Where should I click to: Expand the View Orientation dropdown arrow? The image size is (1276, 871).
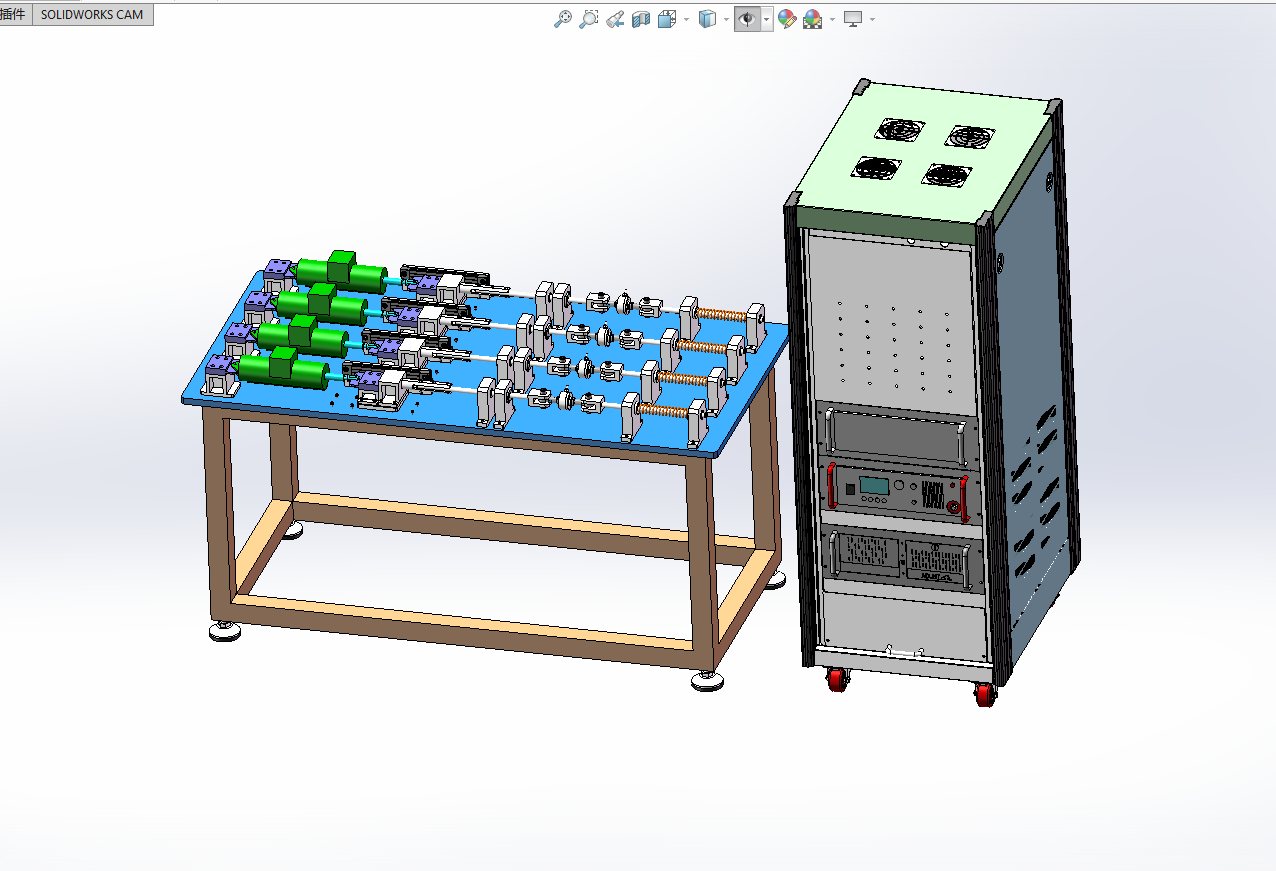tap(686, 19)
